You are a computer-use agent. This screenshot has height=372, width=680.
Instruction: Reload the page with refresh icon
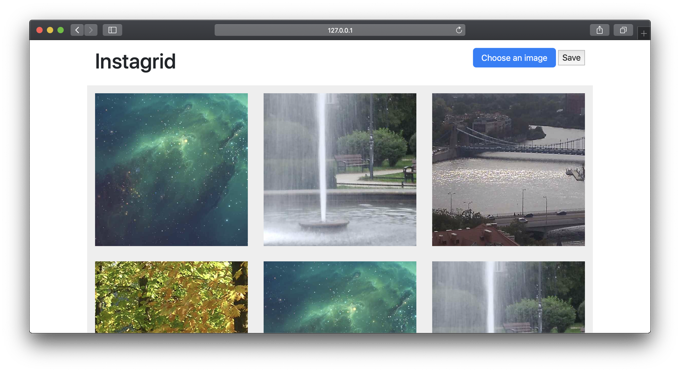pyautogui.click(x=459, y=30)
